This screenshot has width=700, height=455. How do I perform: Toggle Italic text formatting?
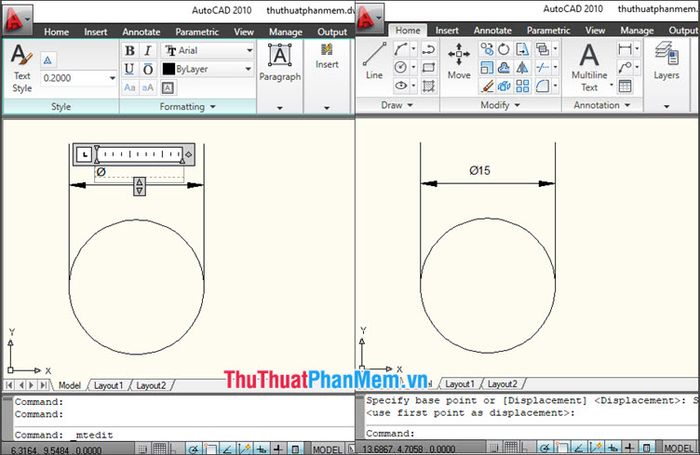point(148,50)
